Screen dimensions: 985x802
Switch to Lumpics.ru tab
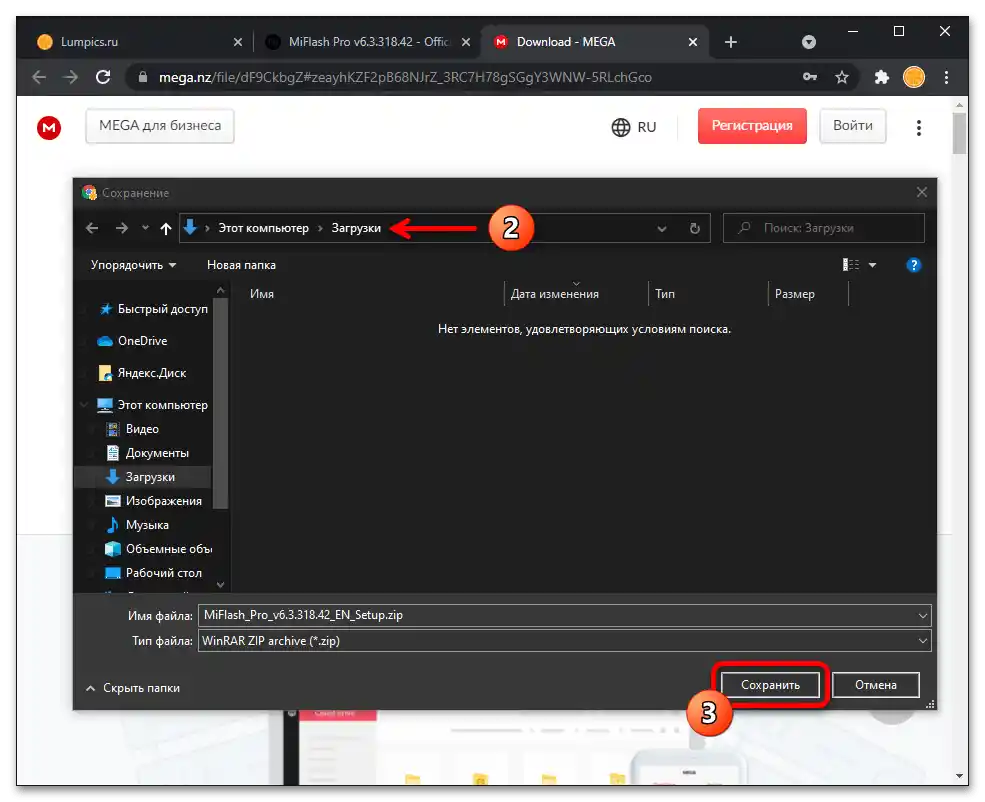click(138, 42)
